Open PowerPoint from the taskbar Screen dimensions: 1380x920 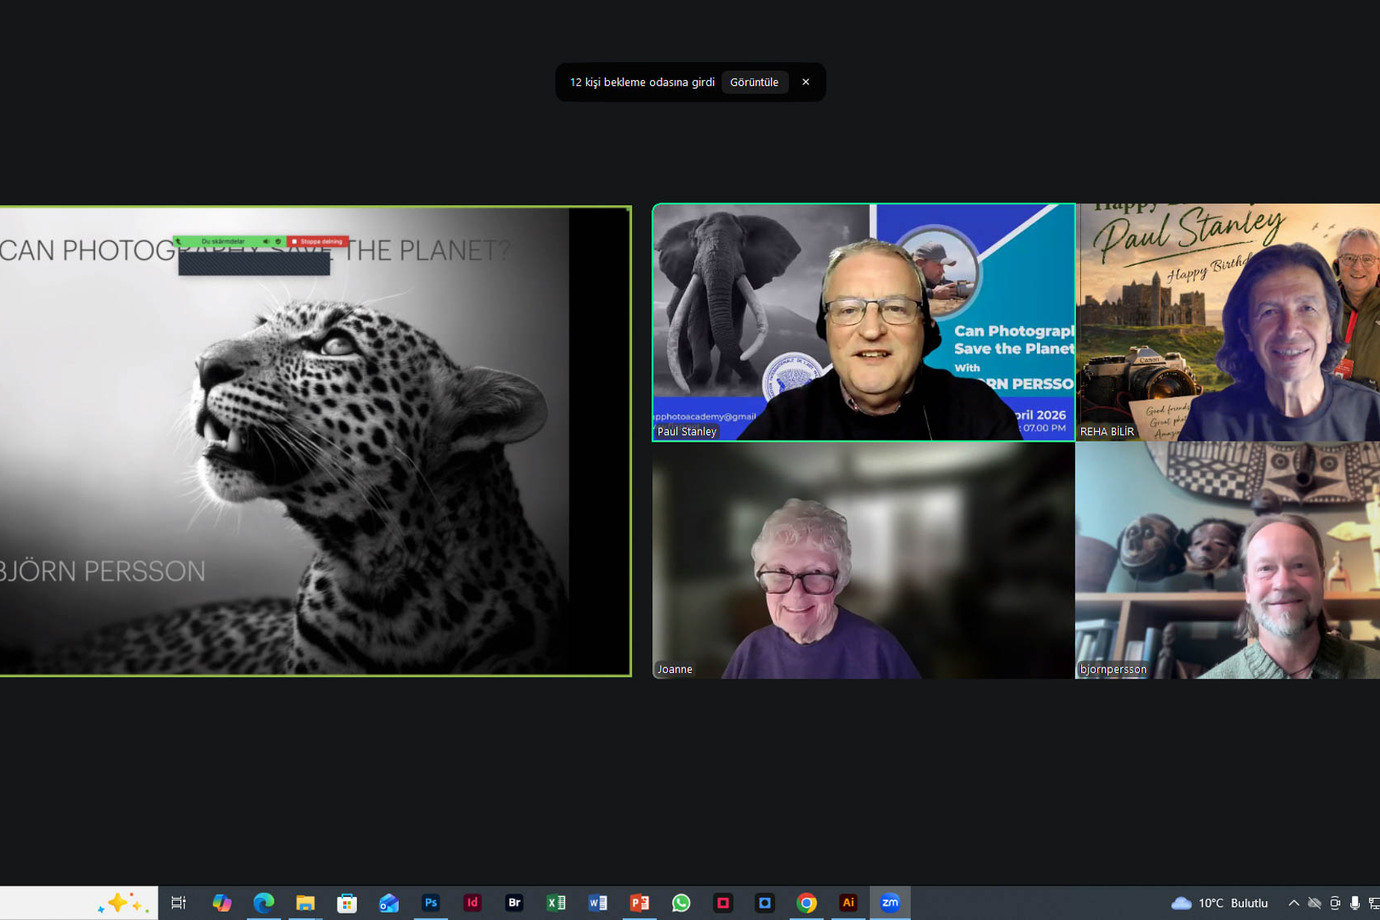pos(639,903)
